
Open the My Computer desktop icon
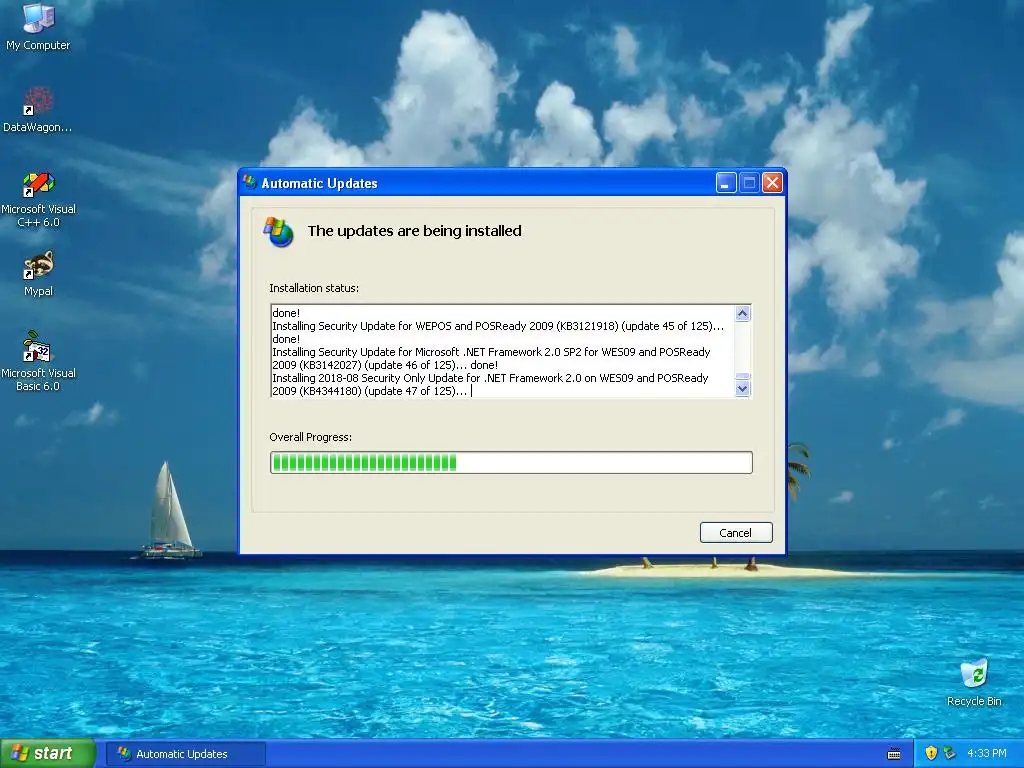pyautogui.click(x=38, y=26)
